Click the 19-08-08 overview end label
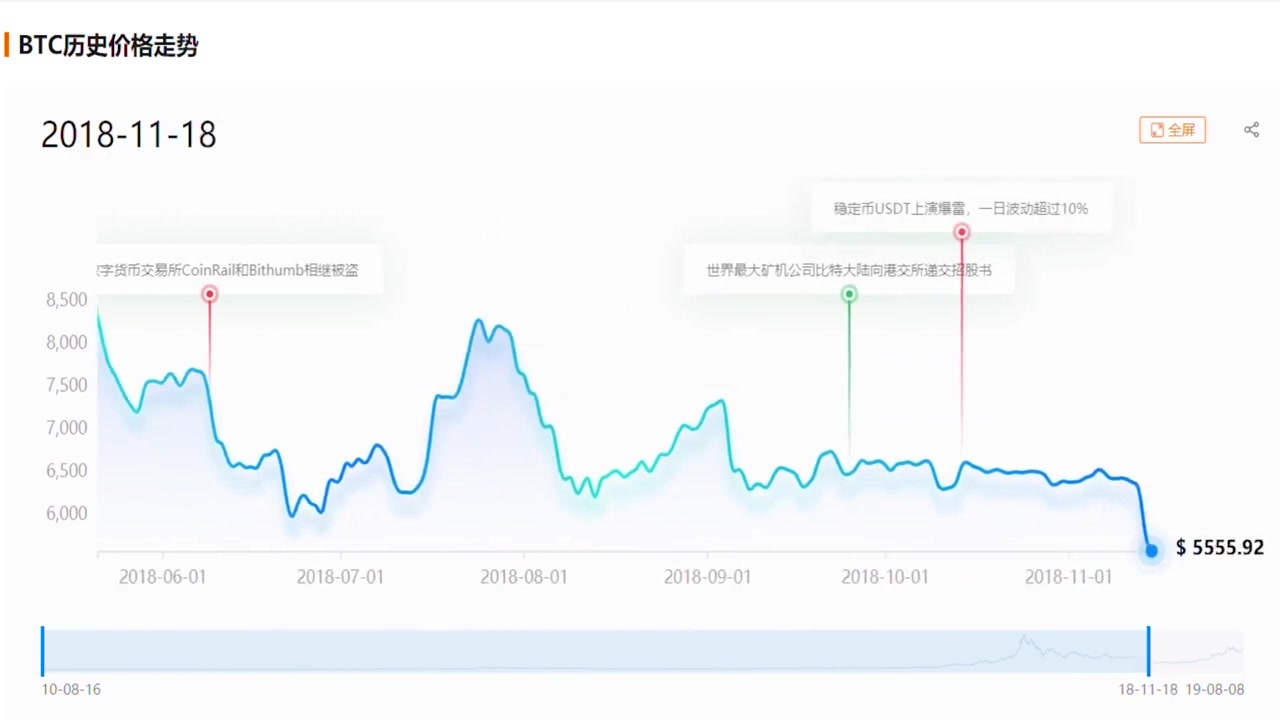 [1215, 690]
